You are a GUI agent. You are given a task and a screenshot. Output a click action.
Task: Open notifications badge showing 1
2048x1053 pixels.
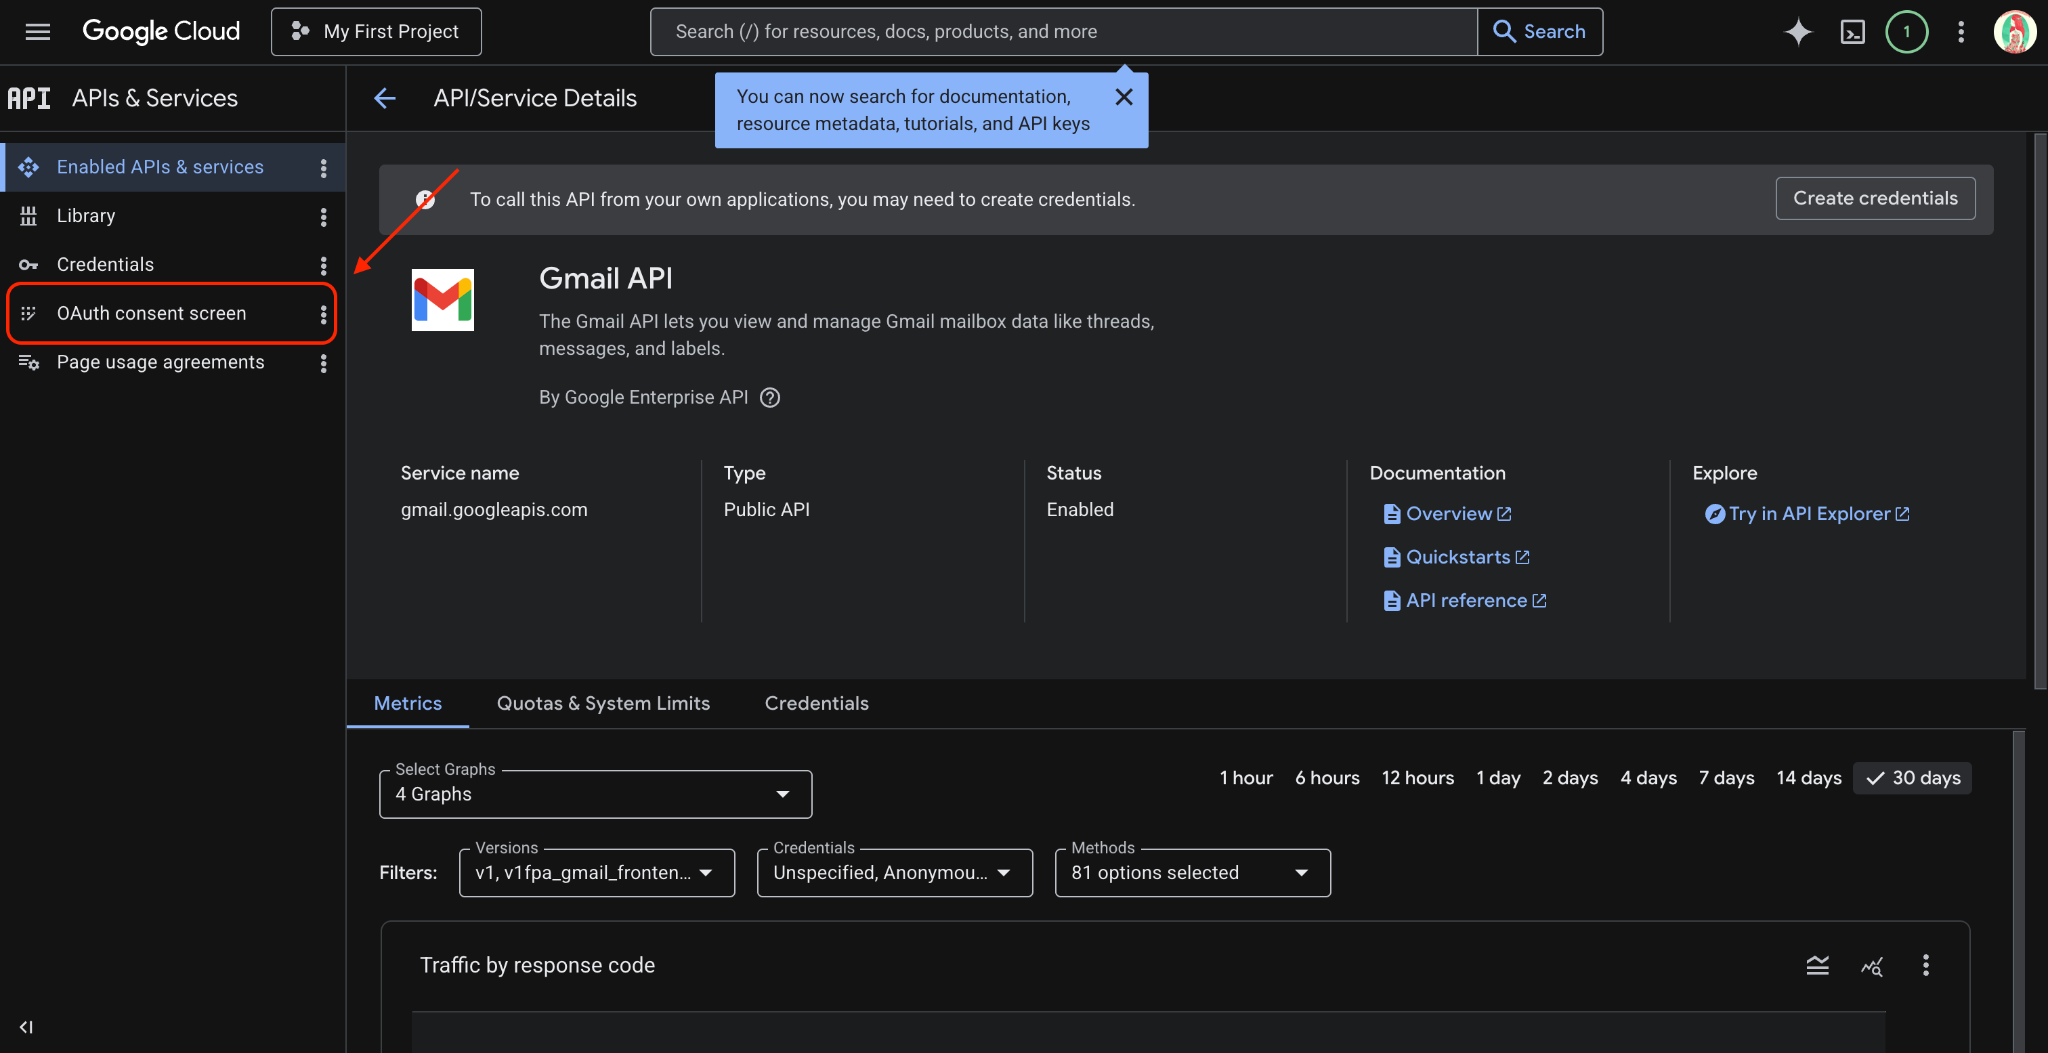[x=1906, y=32]
